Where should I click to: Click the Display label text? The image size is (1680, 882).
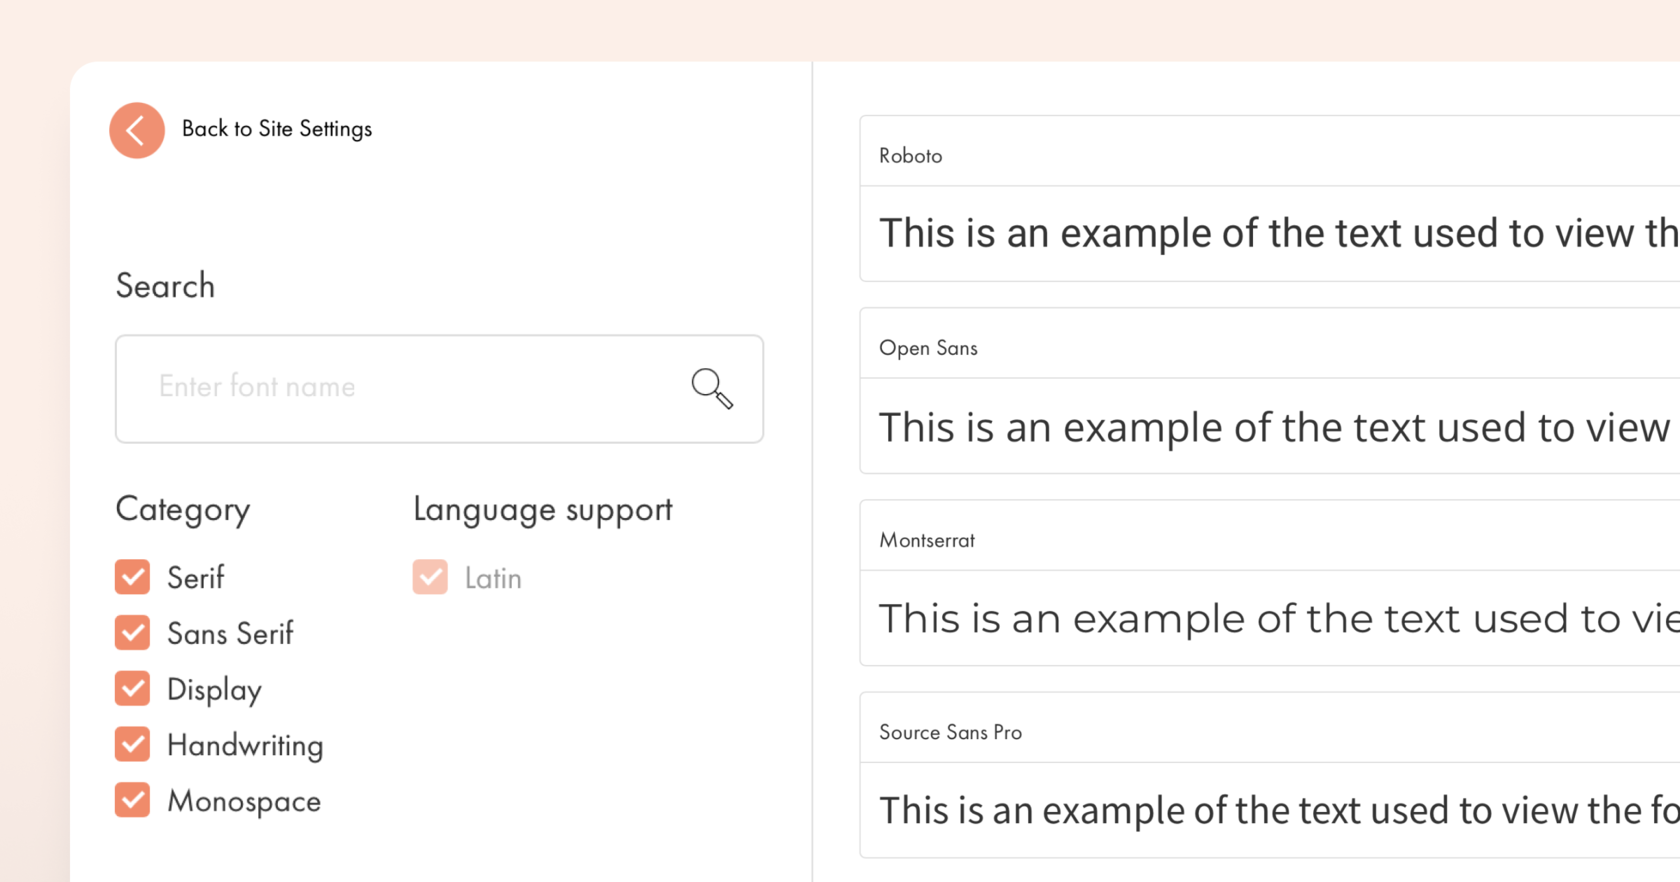tap(214, 690)
